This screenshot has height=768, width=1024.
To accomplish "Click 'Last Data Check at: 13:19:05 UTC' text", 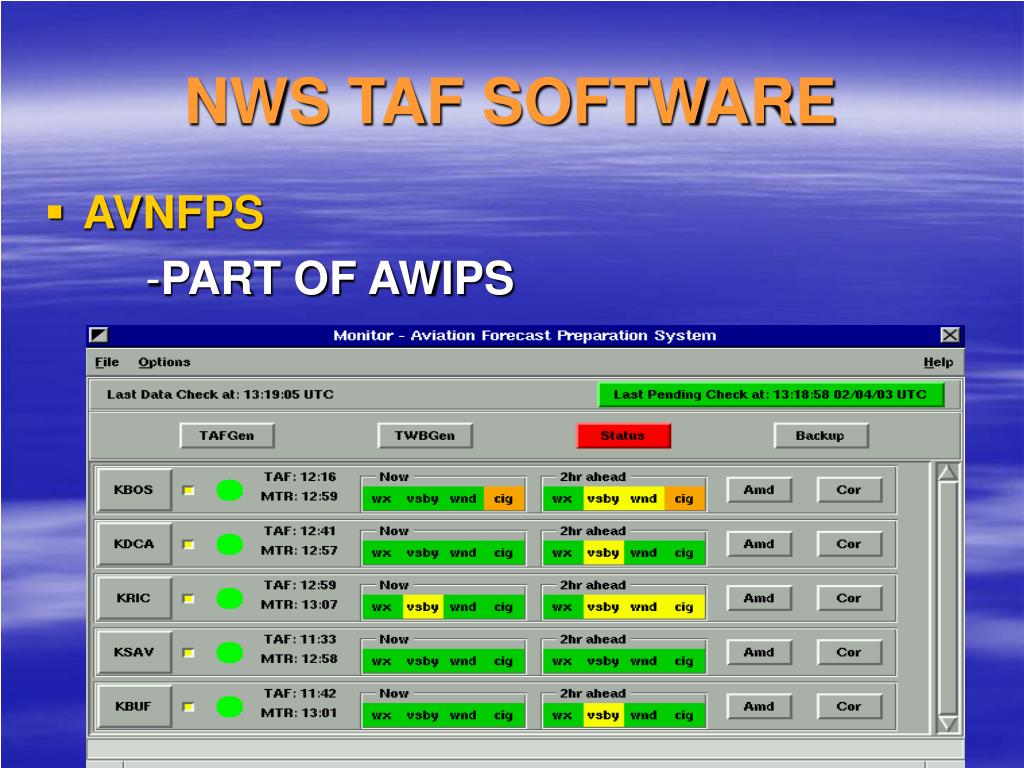I will click(x=220, y=394).
